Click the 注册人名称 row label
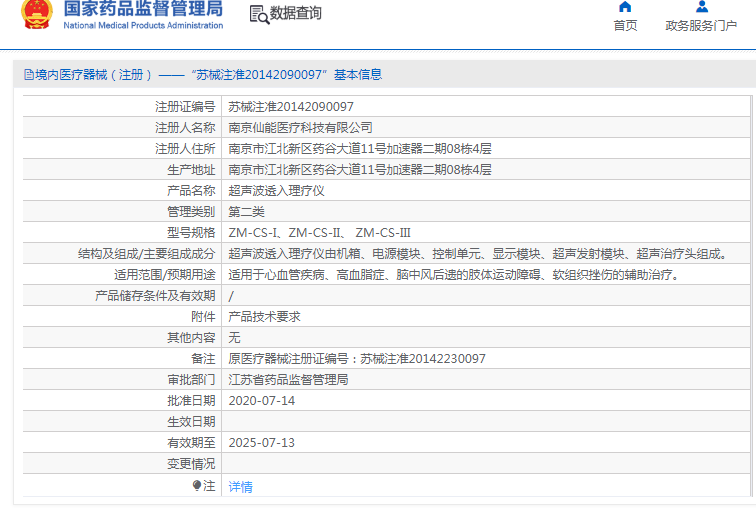This screenshot has height=508, width=756. (x=185, y=128)
